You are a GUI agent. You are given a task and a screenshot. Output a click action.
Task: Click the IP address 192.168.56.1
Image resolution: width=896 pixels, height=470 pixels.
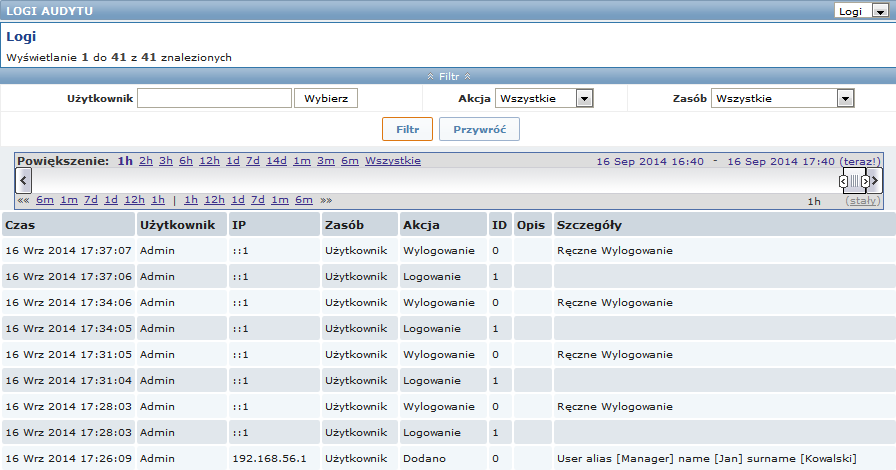(x=269, y=459)
